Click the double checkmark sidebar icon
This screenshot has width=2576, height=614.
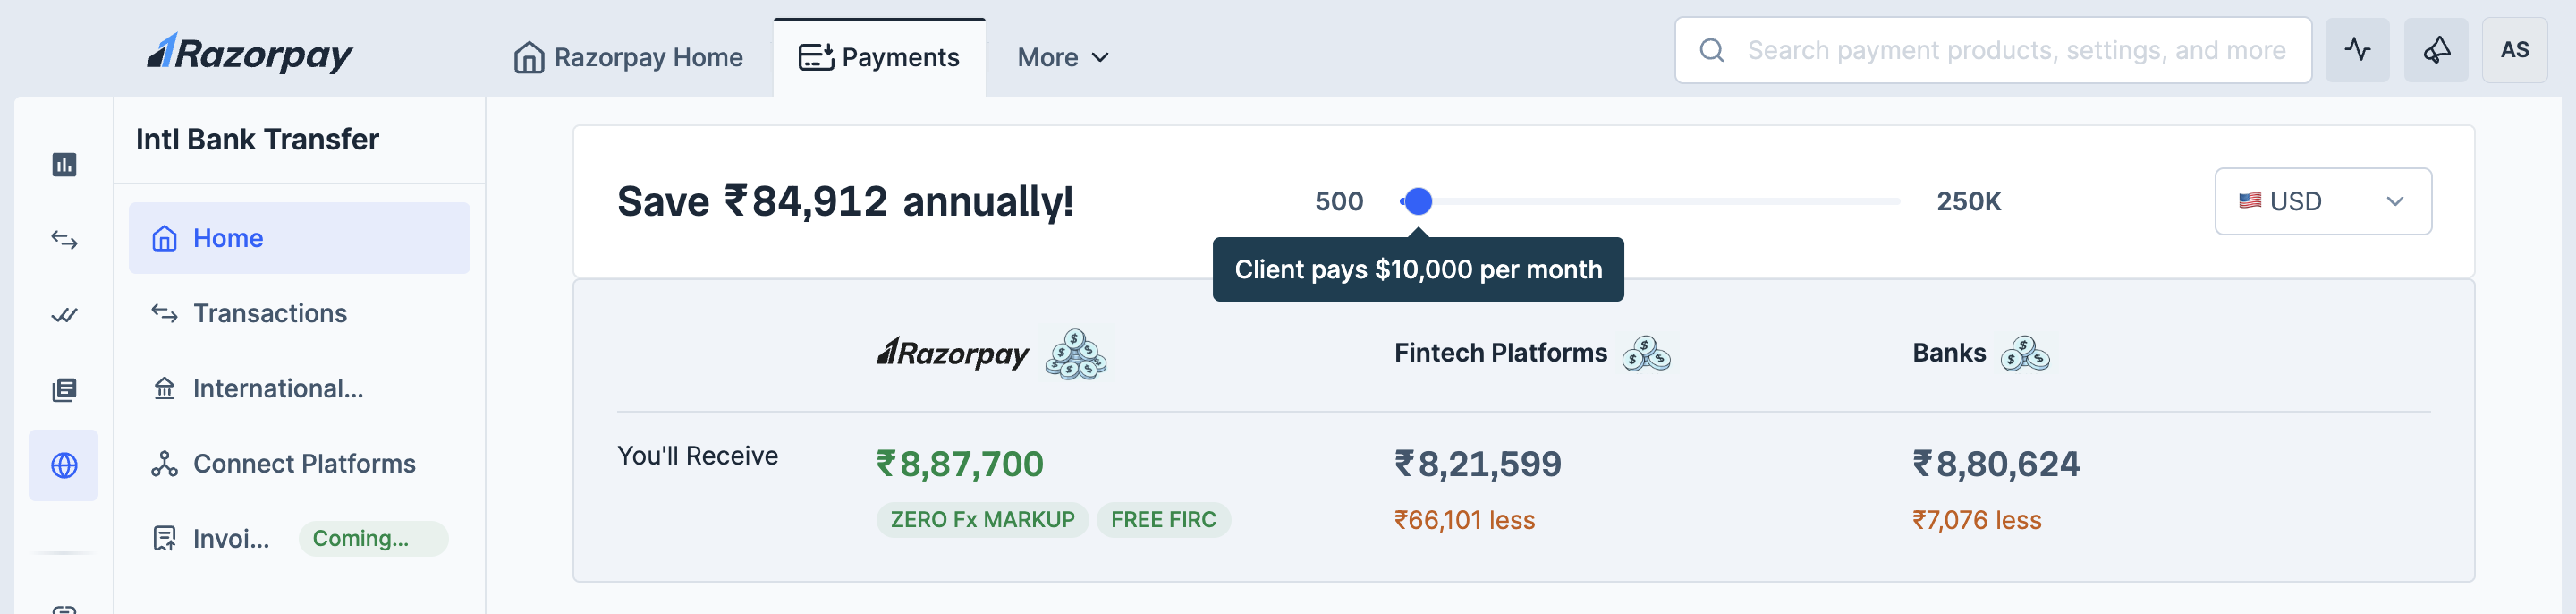click(64, 315)
